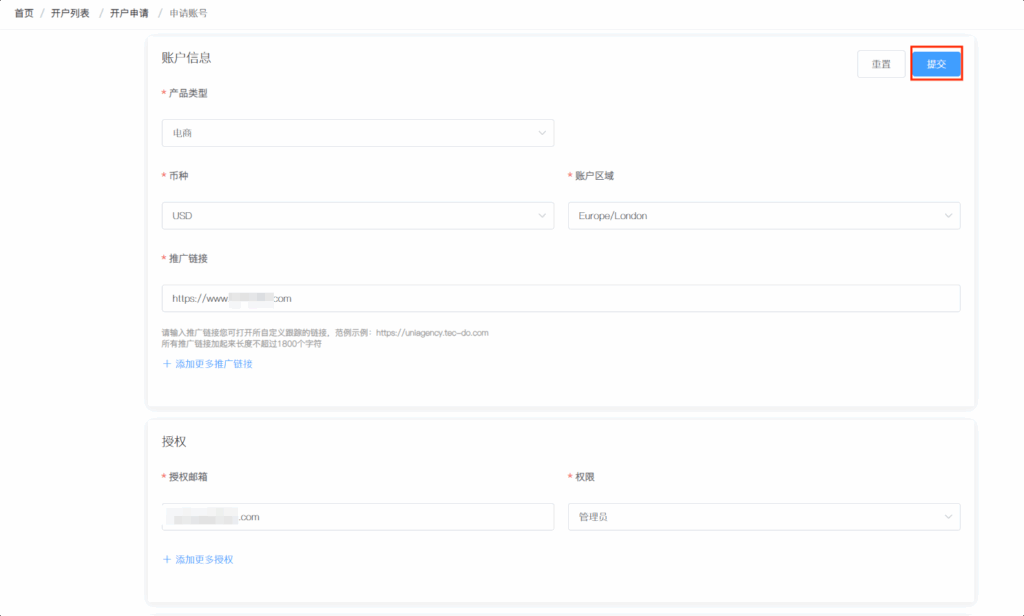
Task: Click the chevron arrow in 管理员 field
Action: click(948, 517)
